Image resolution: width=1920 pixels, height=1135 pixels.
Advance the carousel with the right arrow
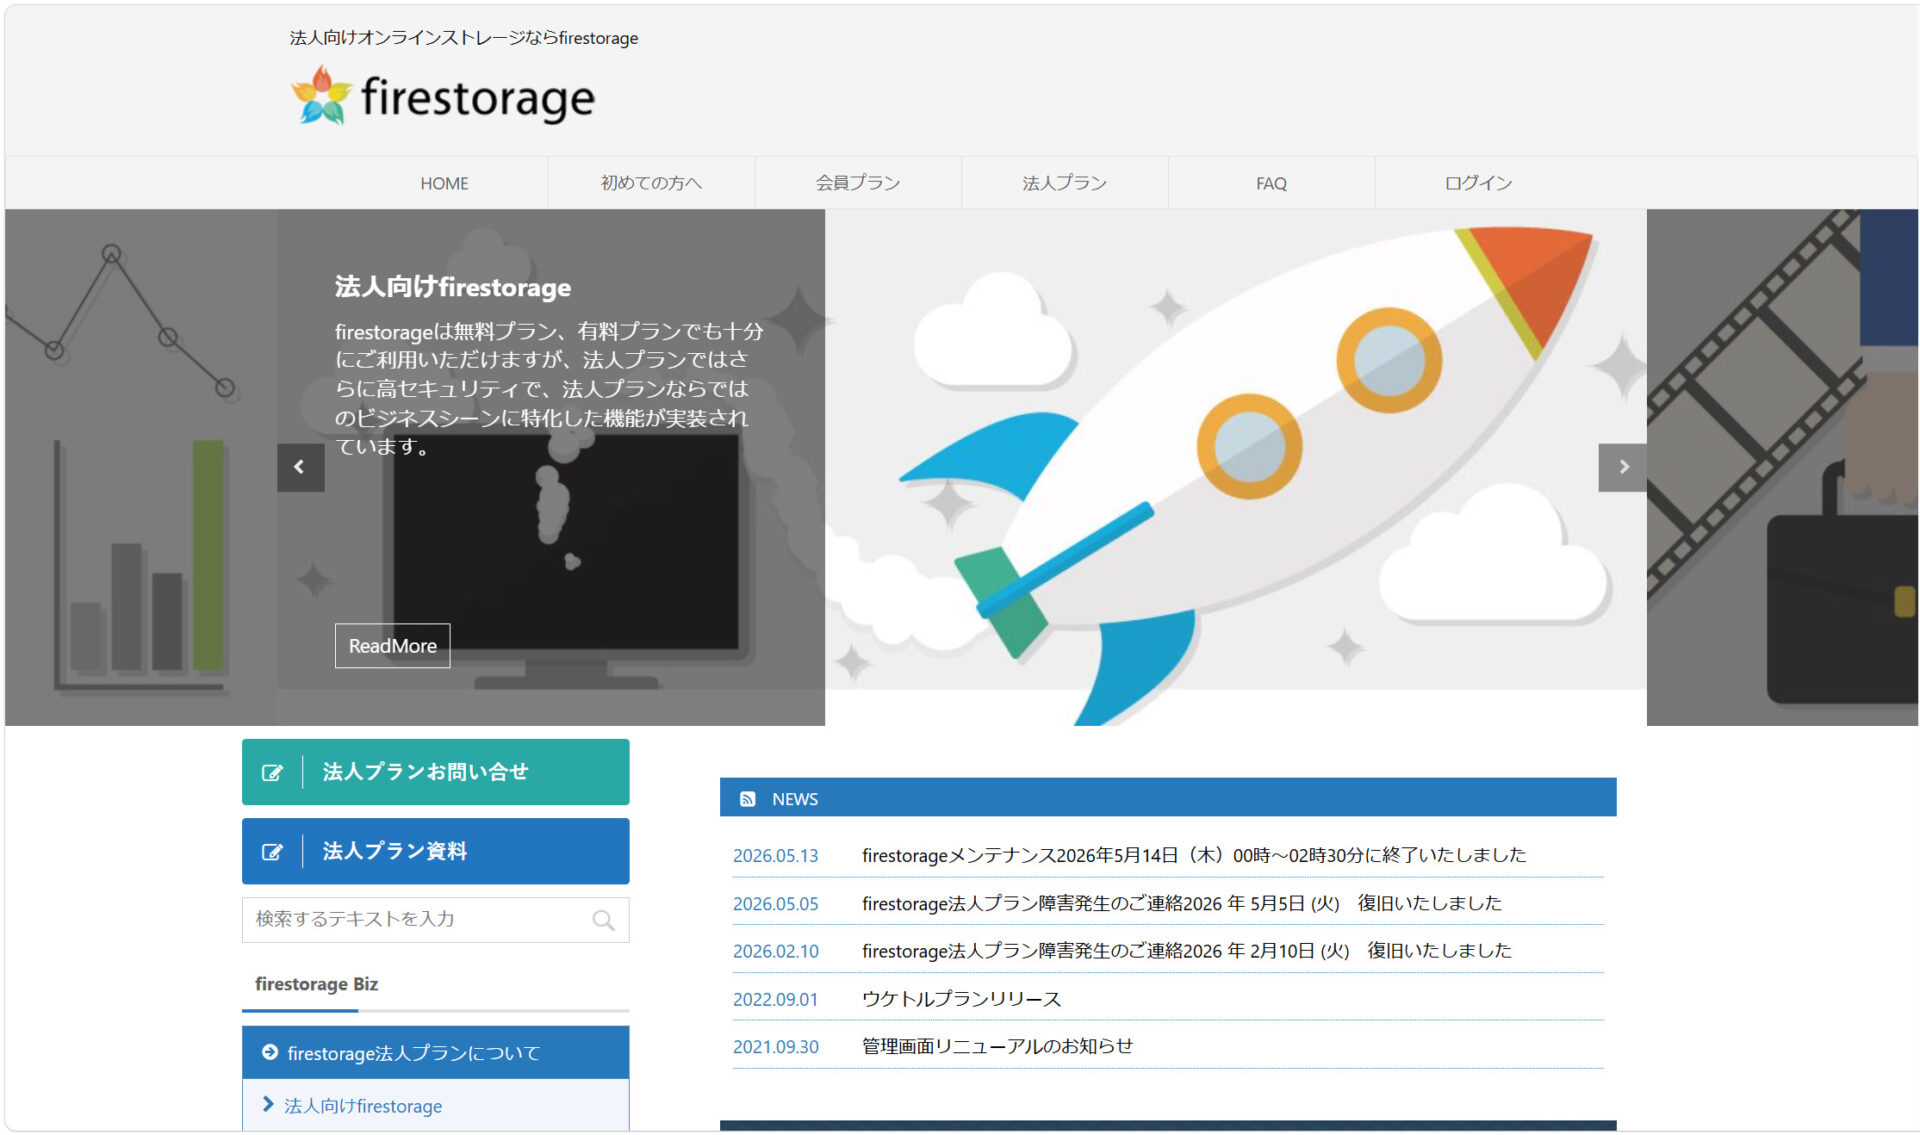(1622, 467)
